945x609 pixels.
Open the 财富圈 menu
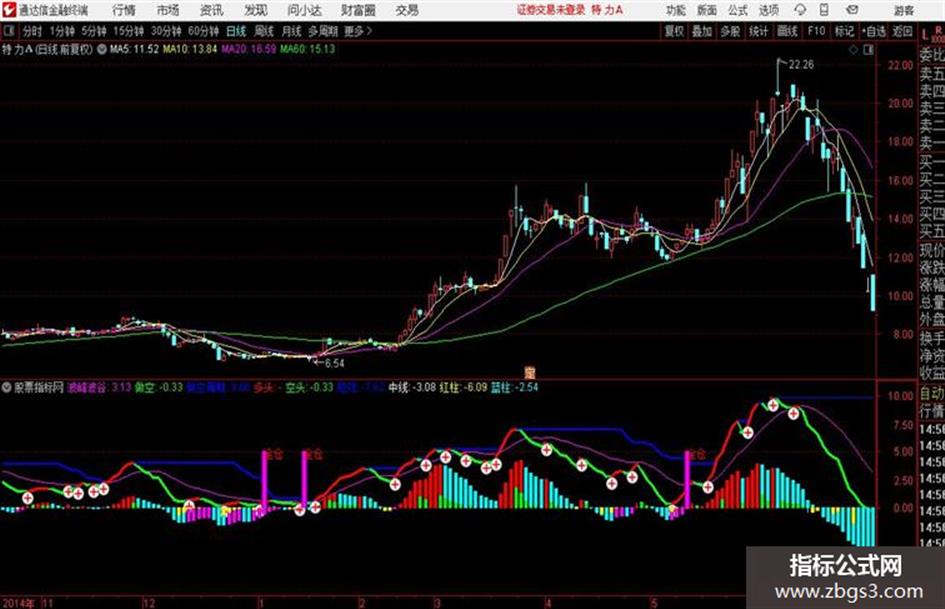tap(358, 10)
